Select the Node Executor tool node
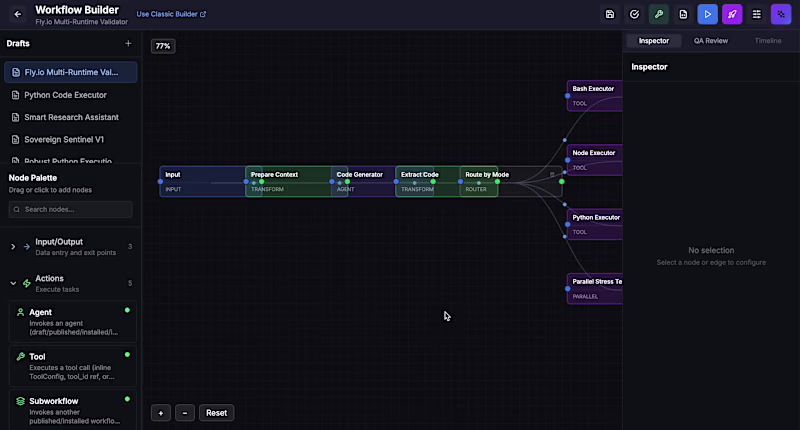 (x=595, y=160)
